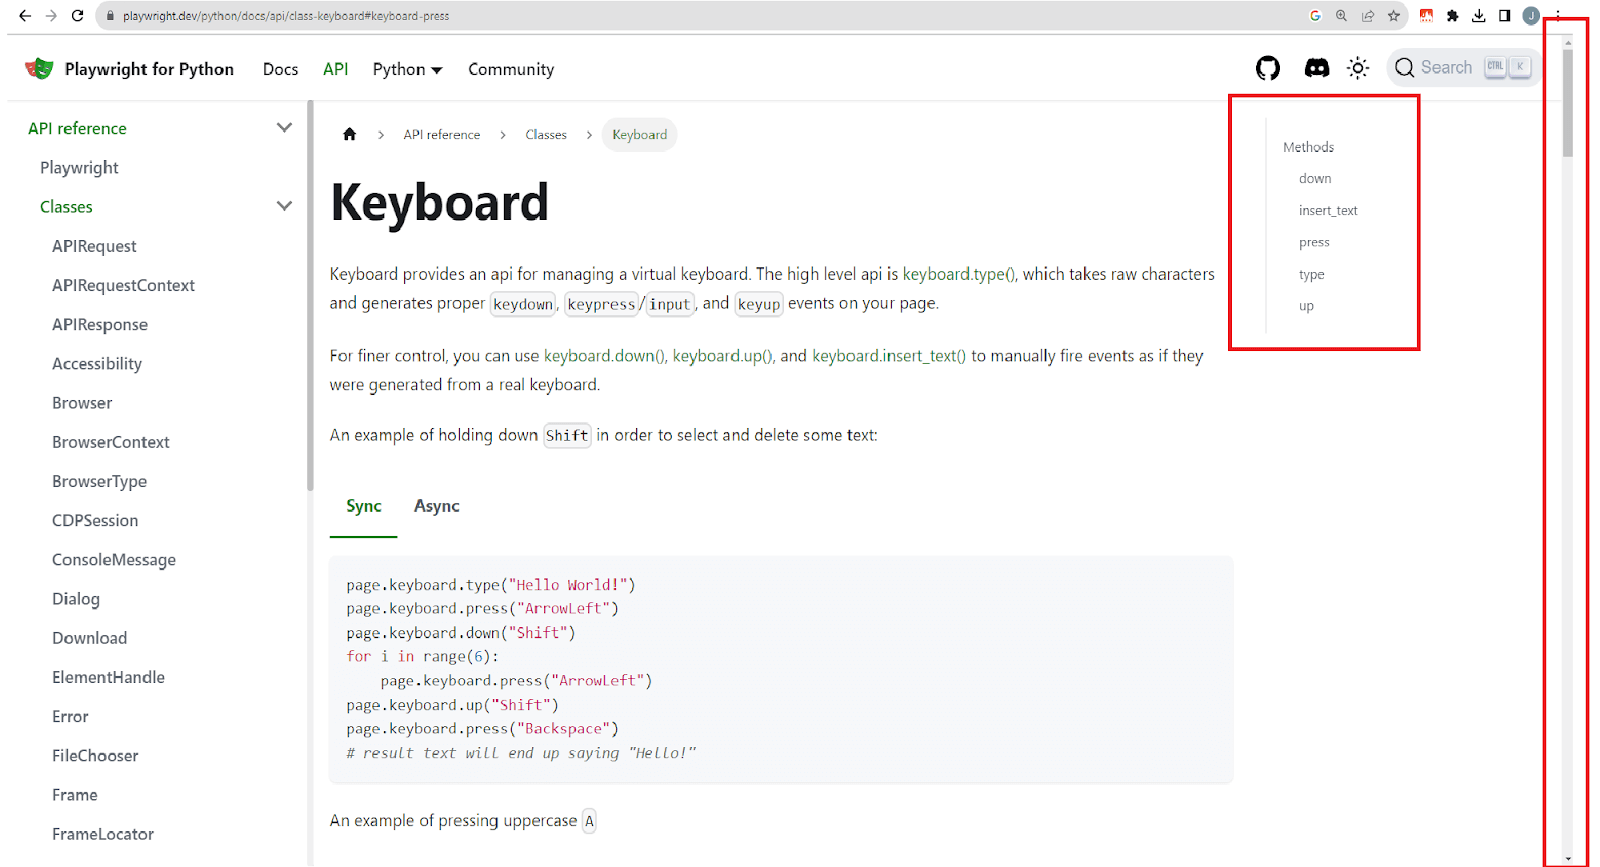The image size is (1600, 867).
Task: Open the Search docs box
Action: [1463, 68]
